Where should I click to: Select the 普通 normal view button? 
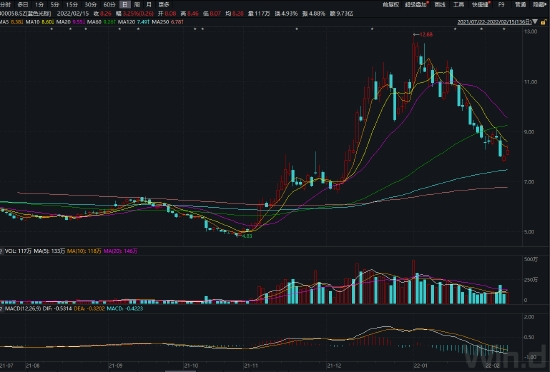pyautogui.click(x=520, y=5)
